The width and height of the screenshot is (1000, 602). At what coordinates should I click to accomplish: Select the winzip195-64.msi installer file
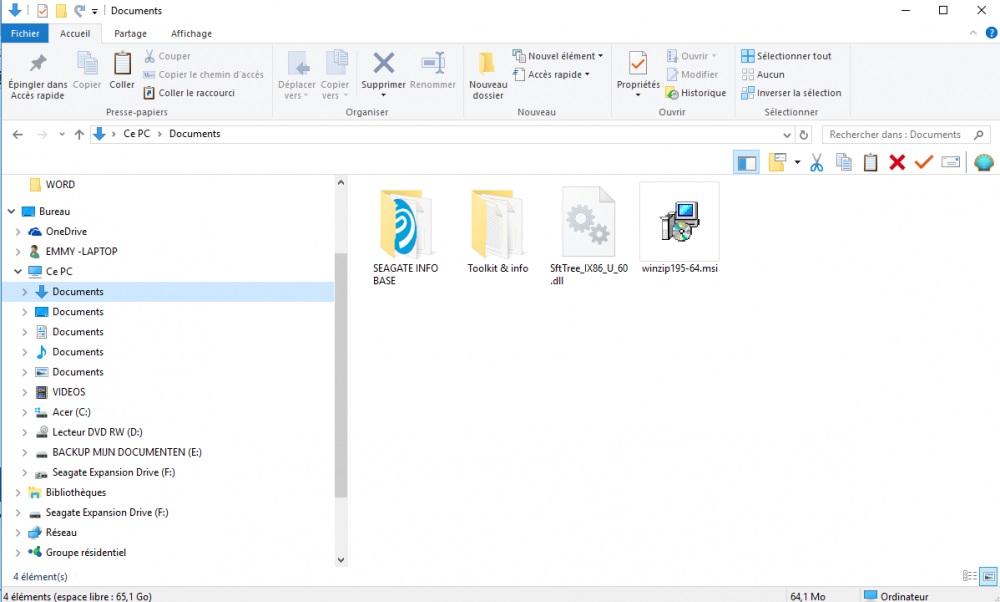pos(679,230)
